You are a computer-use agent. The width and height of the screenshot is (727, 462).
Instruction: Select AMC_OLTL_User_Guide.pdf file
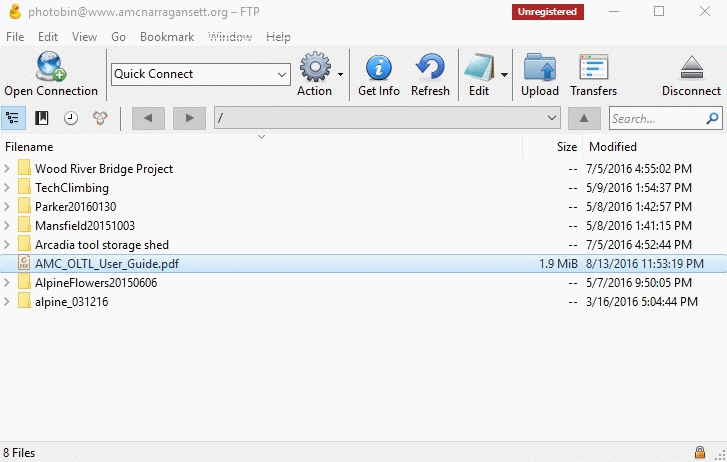[106, 264]
